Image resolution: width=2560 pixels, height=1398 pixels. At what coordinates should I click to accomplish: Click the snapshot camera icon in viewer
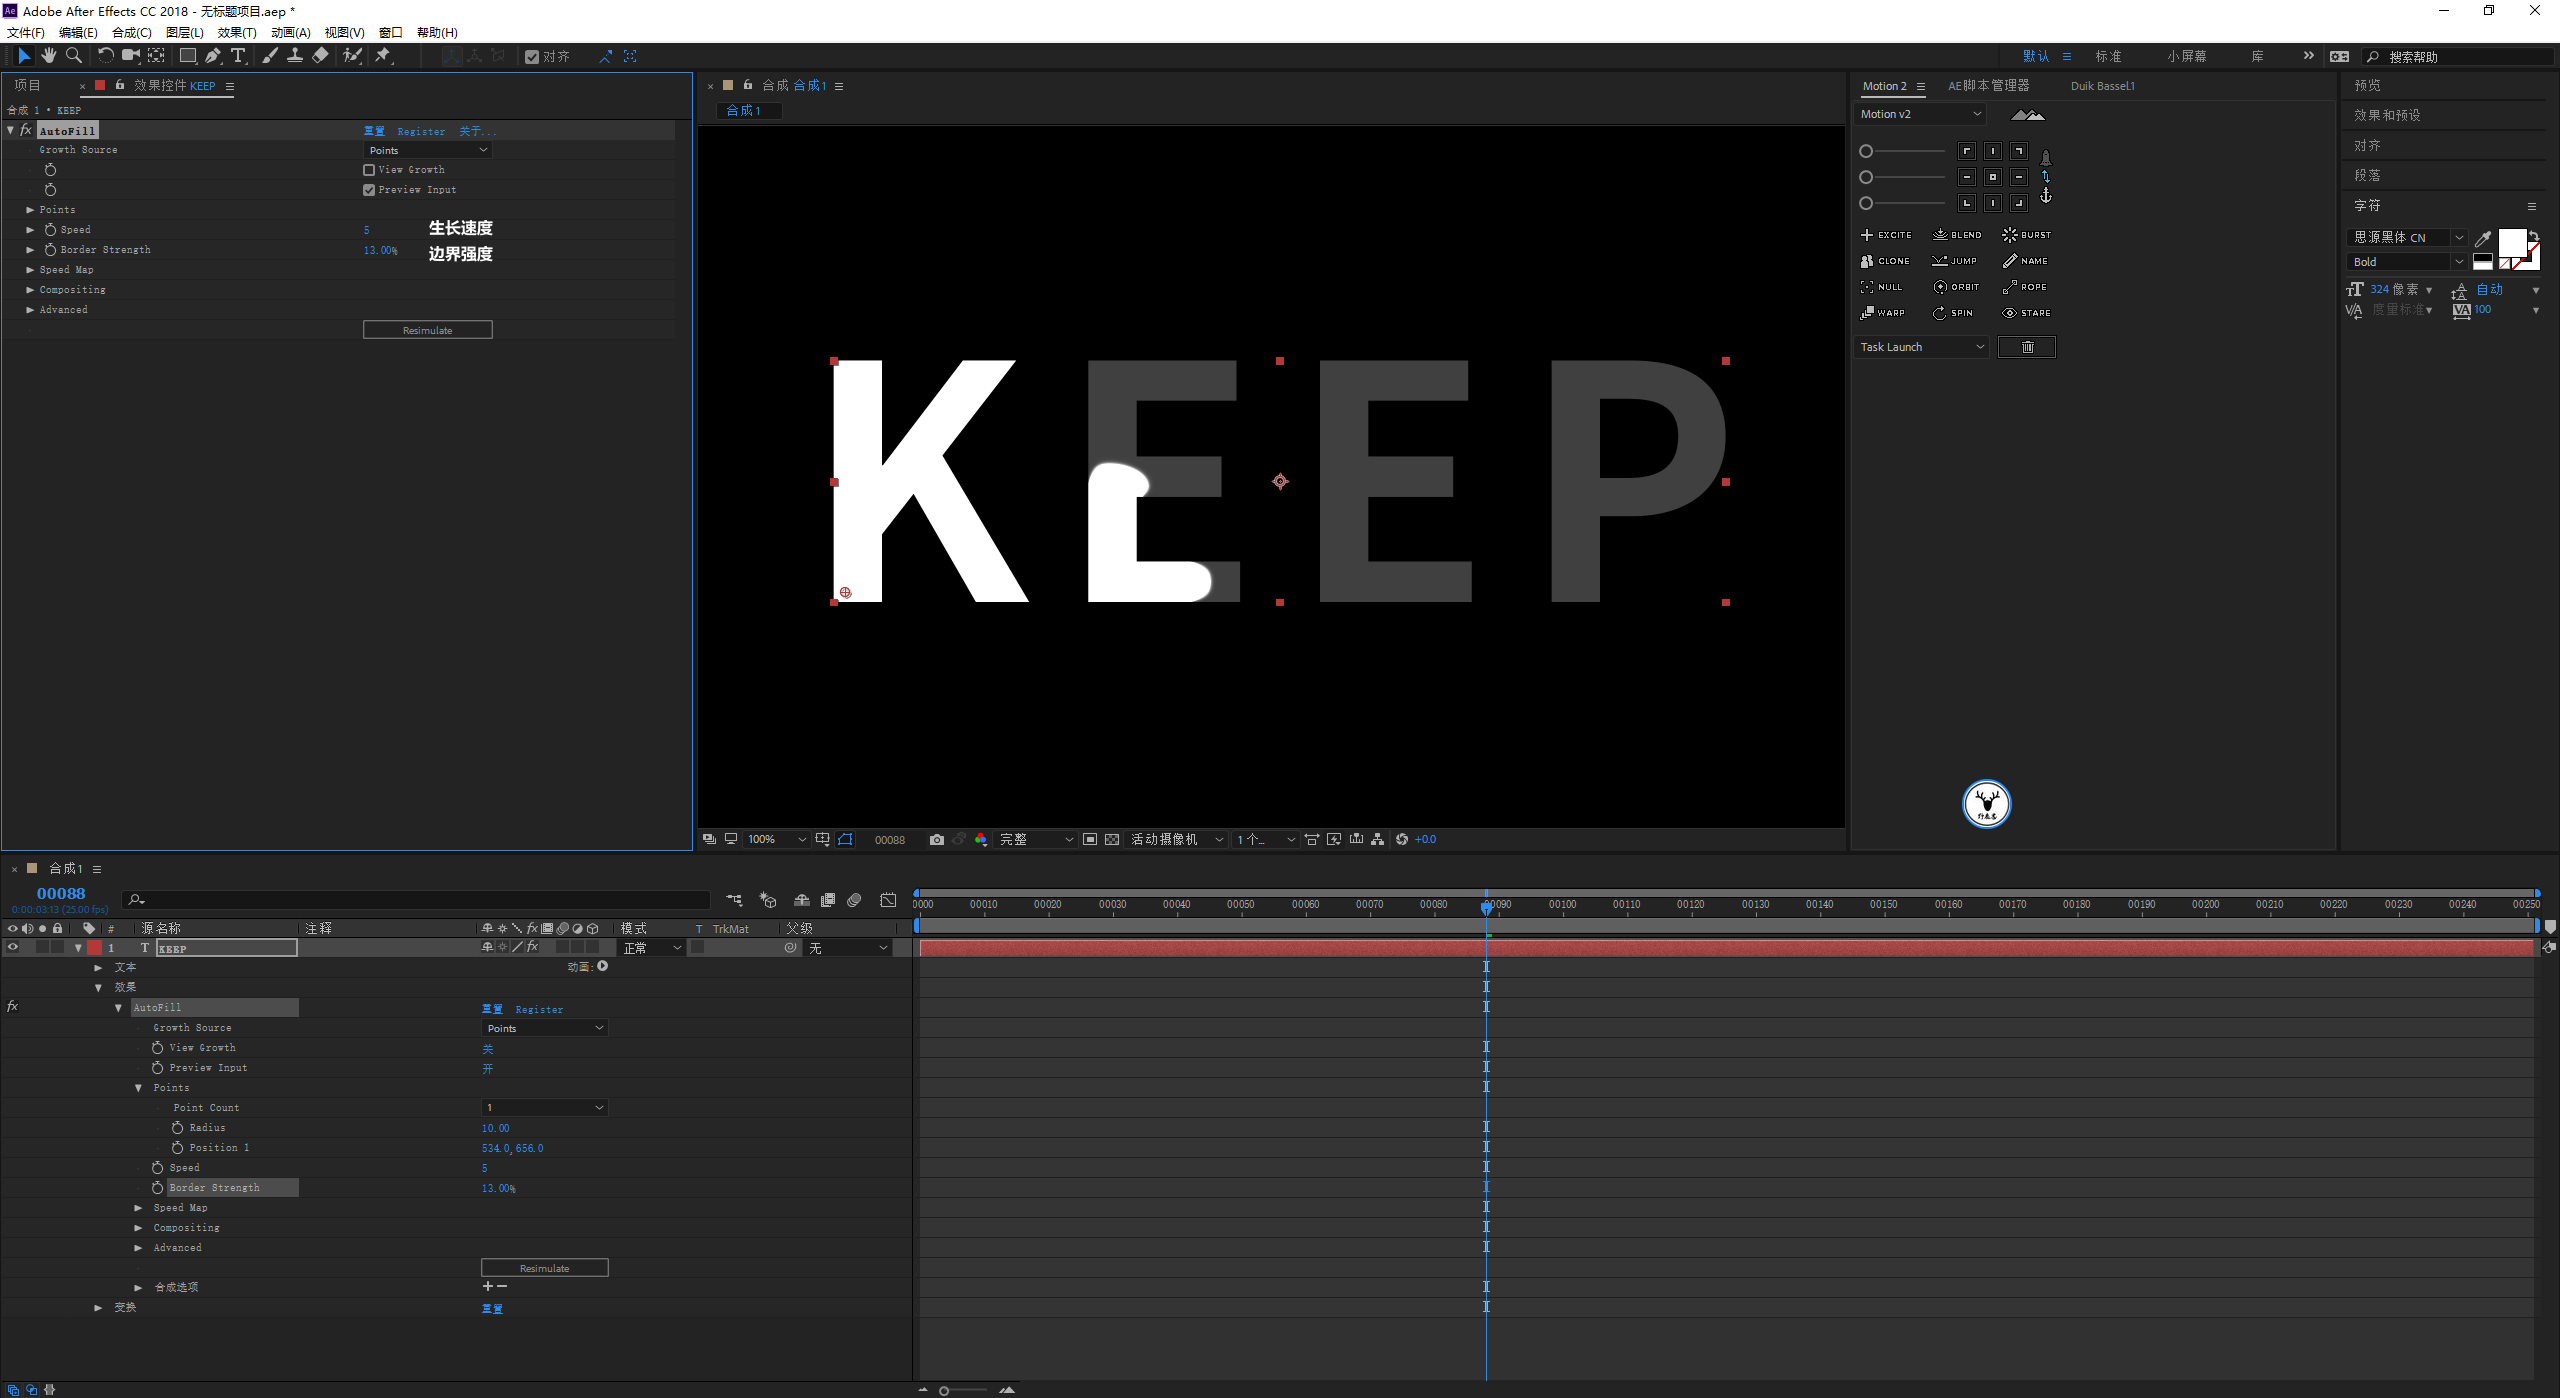click(936, 840)
